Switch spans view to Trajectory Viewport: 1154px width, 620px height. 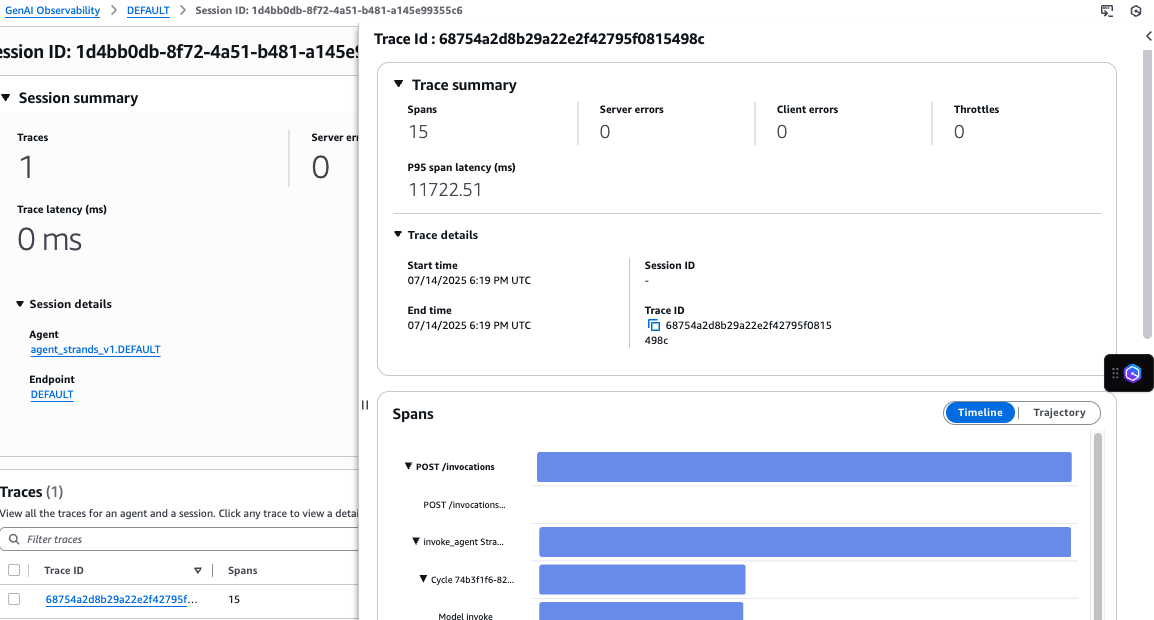(x=1059, y=413)
